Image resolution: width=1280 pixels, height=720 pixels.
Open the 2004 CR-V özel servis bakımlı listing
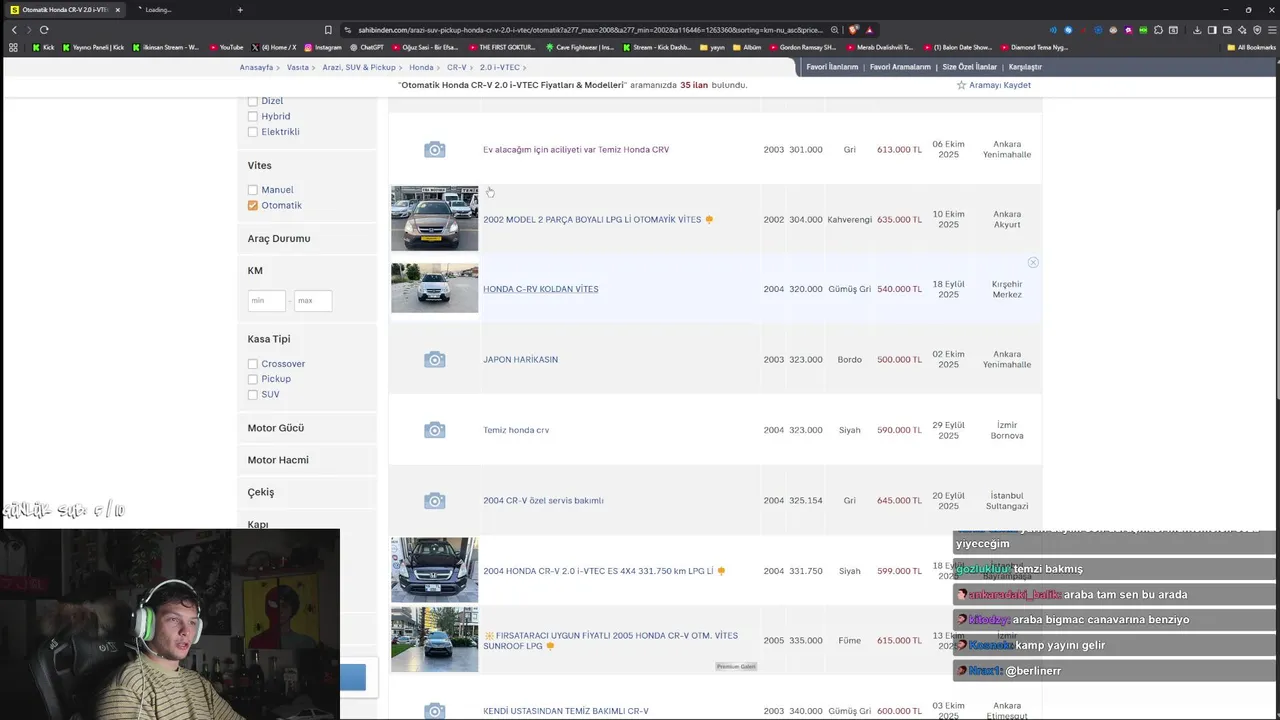coord(543,500)
